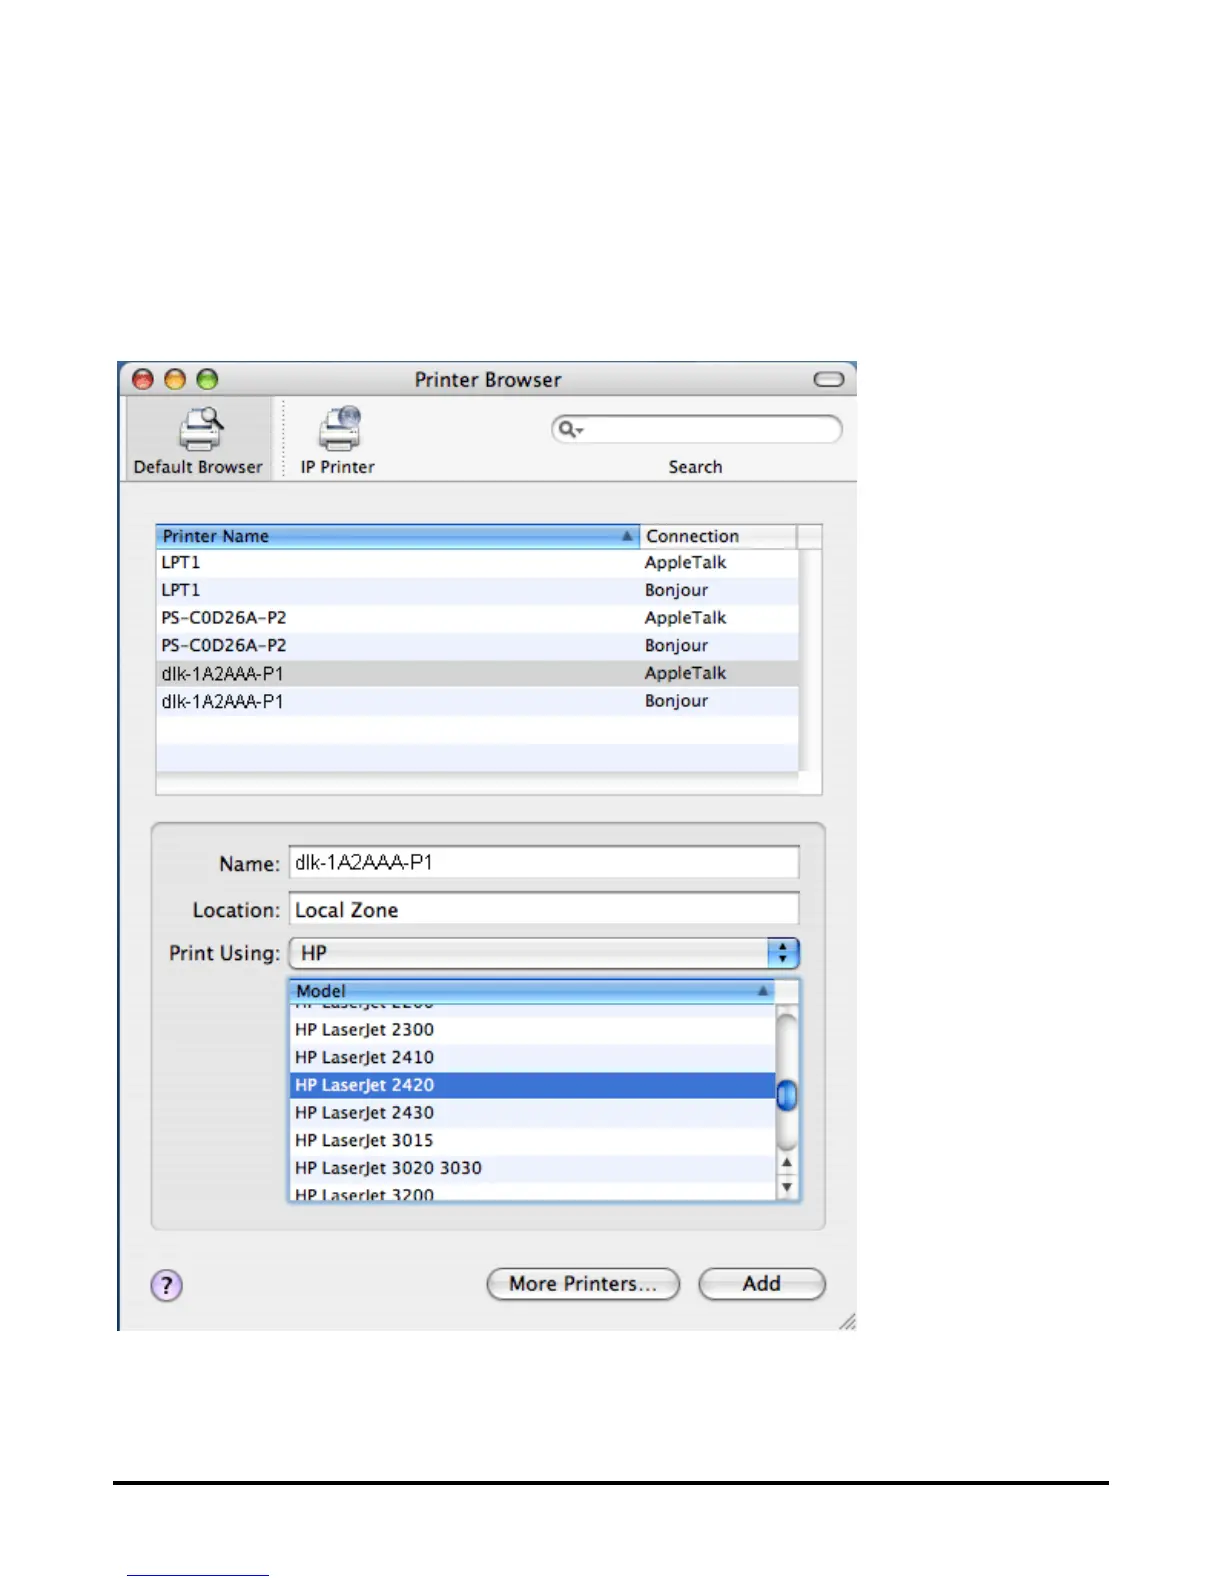Choose HP LaserJet 3015 model
The width and height of the screenshot is (1224, 1584).
click(533, 1141)
